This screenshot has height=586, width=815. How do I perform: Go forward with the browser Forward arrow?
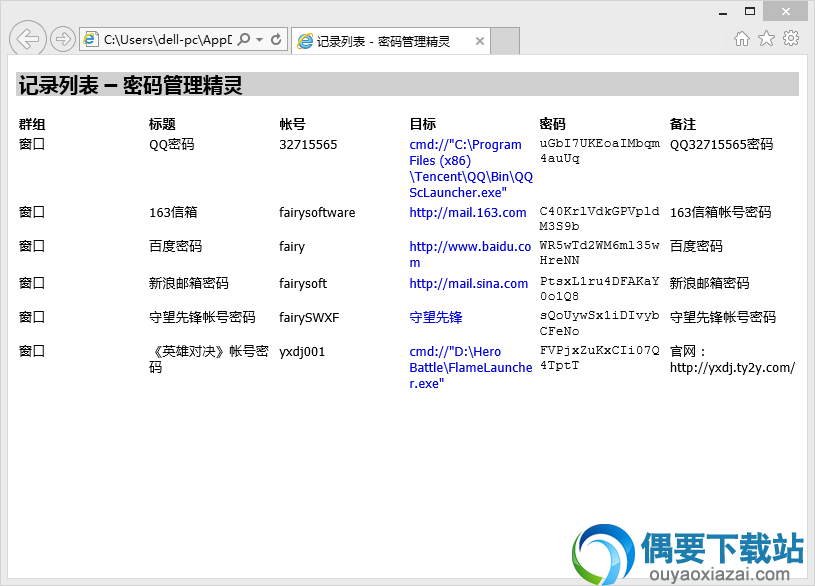63,39
